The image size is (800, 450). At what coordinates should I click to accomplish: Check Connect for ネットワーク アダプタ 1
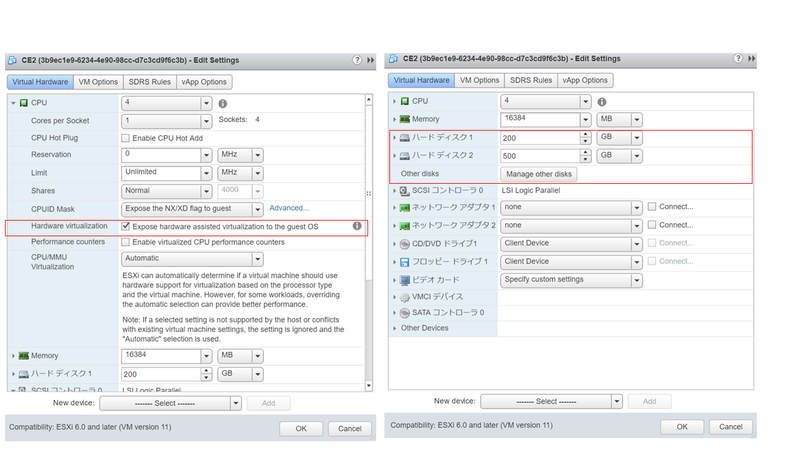tap(652, 207)
